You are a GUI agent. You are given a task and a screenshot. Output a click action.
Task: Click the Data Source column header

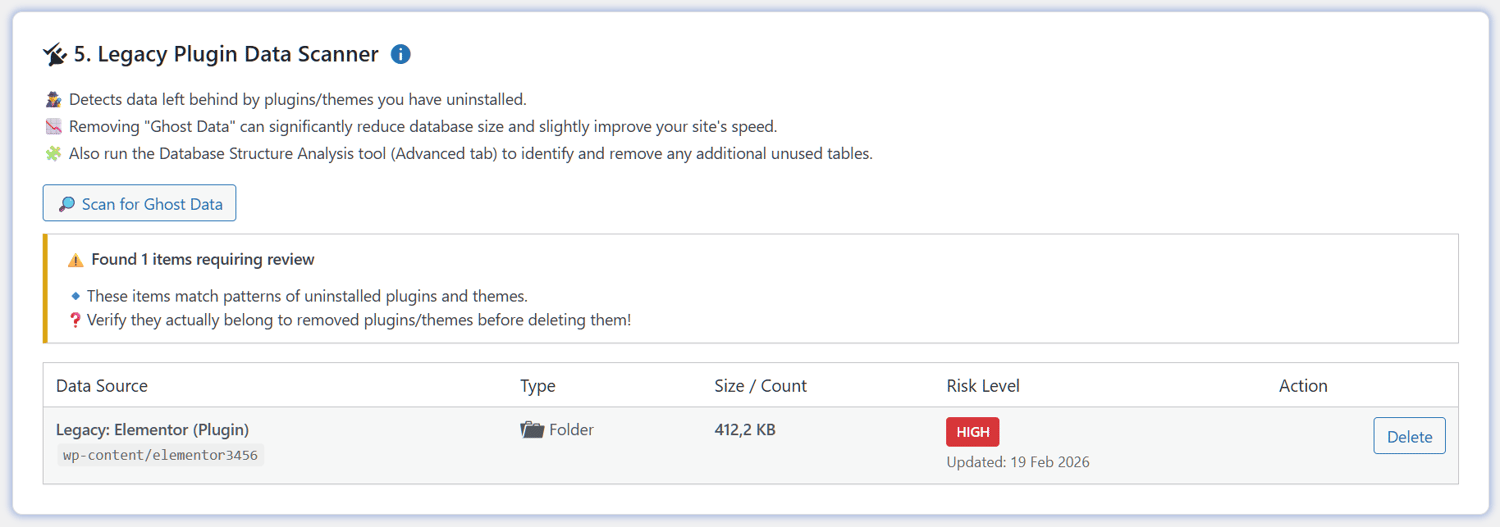coord(102,386)
